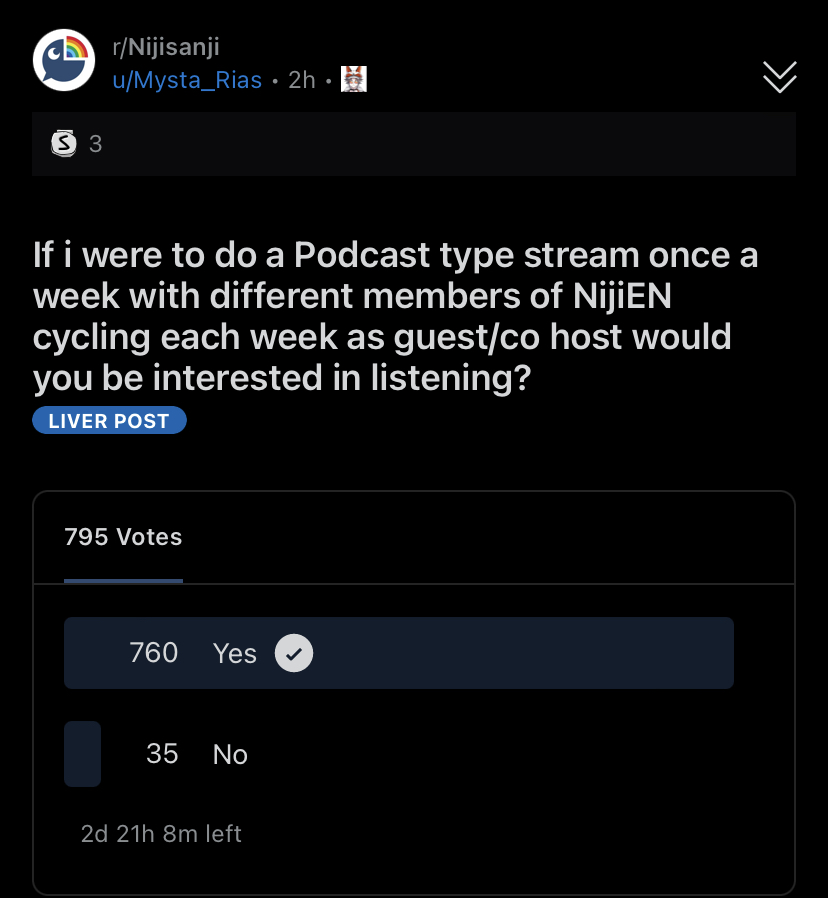Image resolution: width=828 pixels, height=898 pixels.
Task: Tap the award count number 3
Action: pyautogui.click(x=96, y=144)
